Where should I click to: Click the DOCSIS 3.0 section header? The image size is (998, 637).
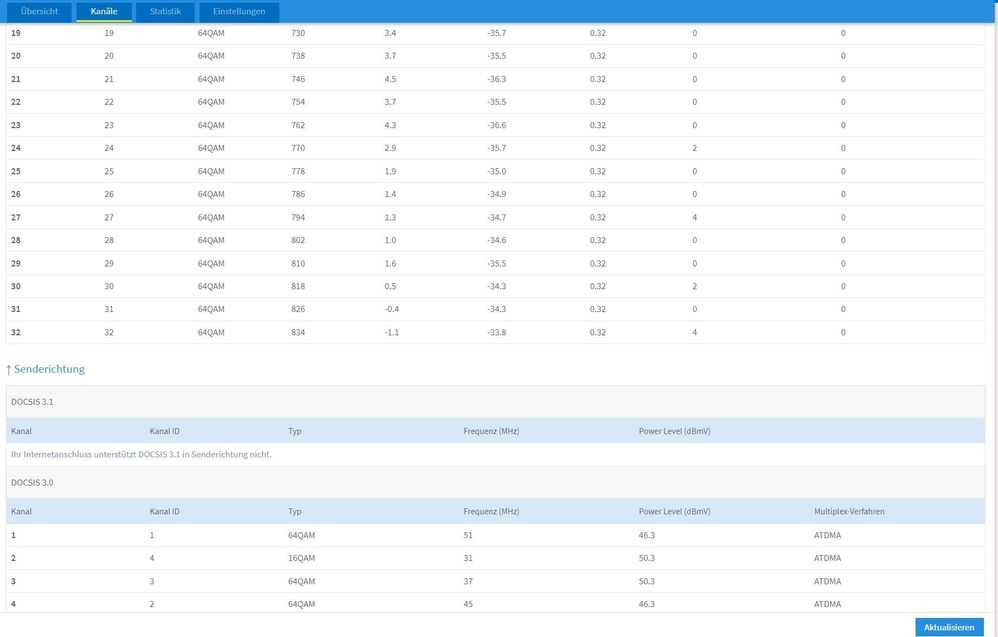click(x=496, y=482)
